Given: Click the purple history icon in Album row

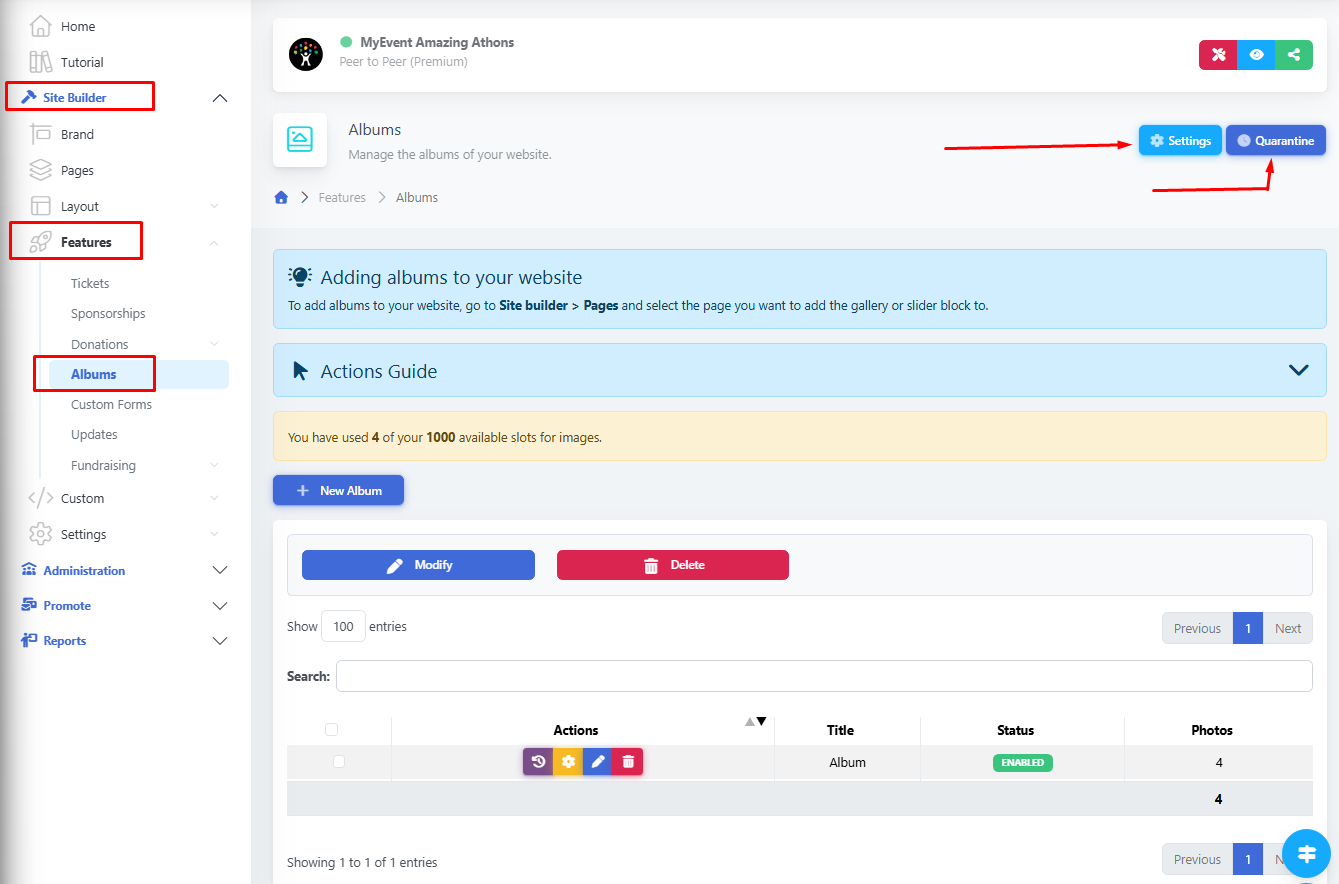Looking at the screenshot, I should point(538,762).
